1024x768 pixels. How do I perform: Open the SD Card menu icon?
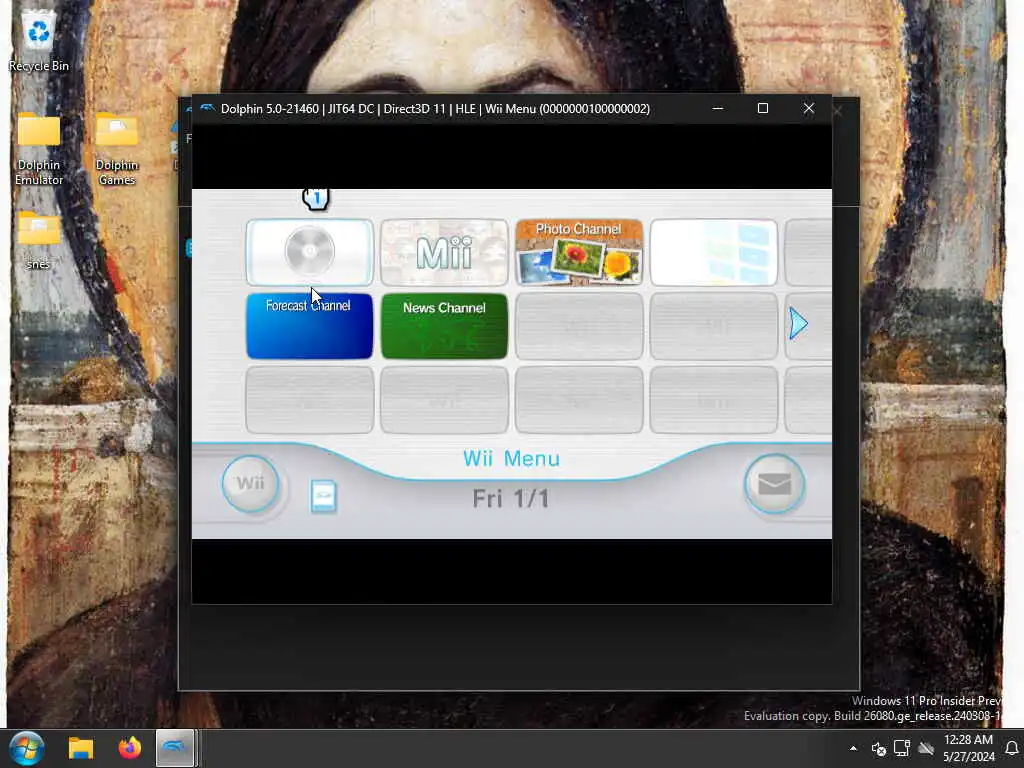(323, 496)
